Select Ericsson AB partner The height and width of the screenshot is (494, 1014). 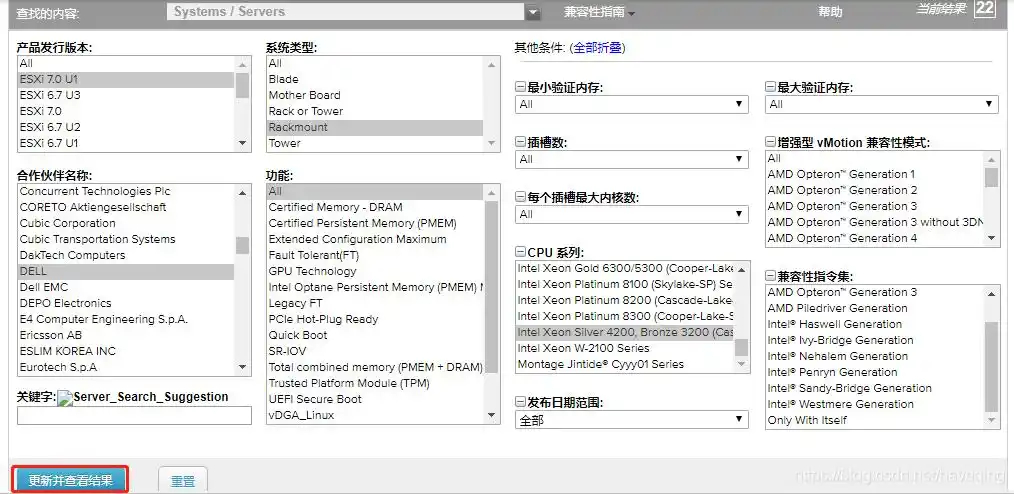coord(125,336)
